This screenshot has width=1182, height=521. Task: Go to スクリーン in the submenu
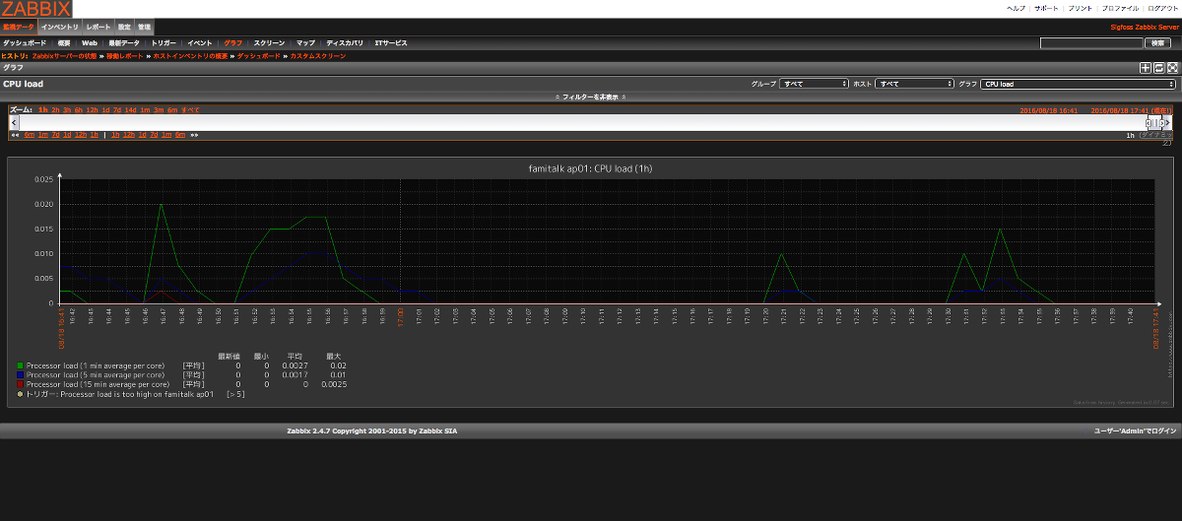pyautogui.click(x=269, y=44)
